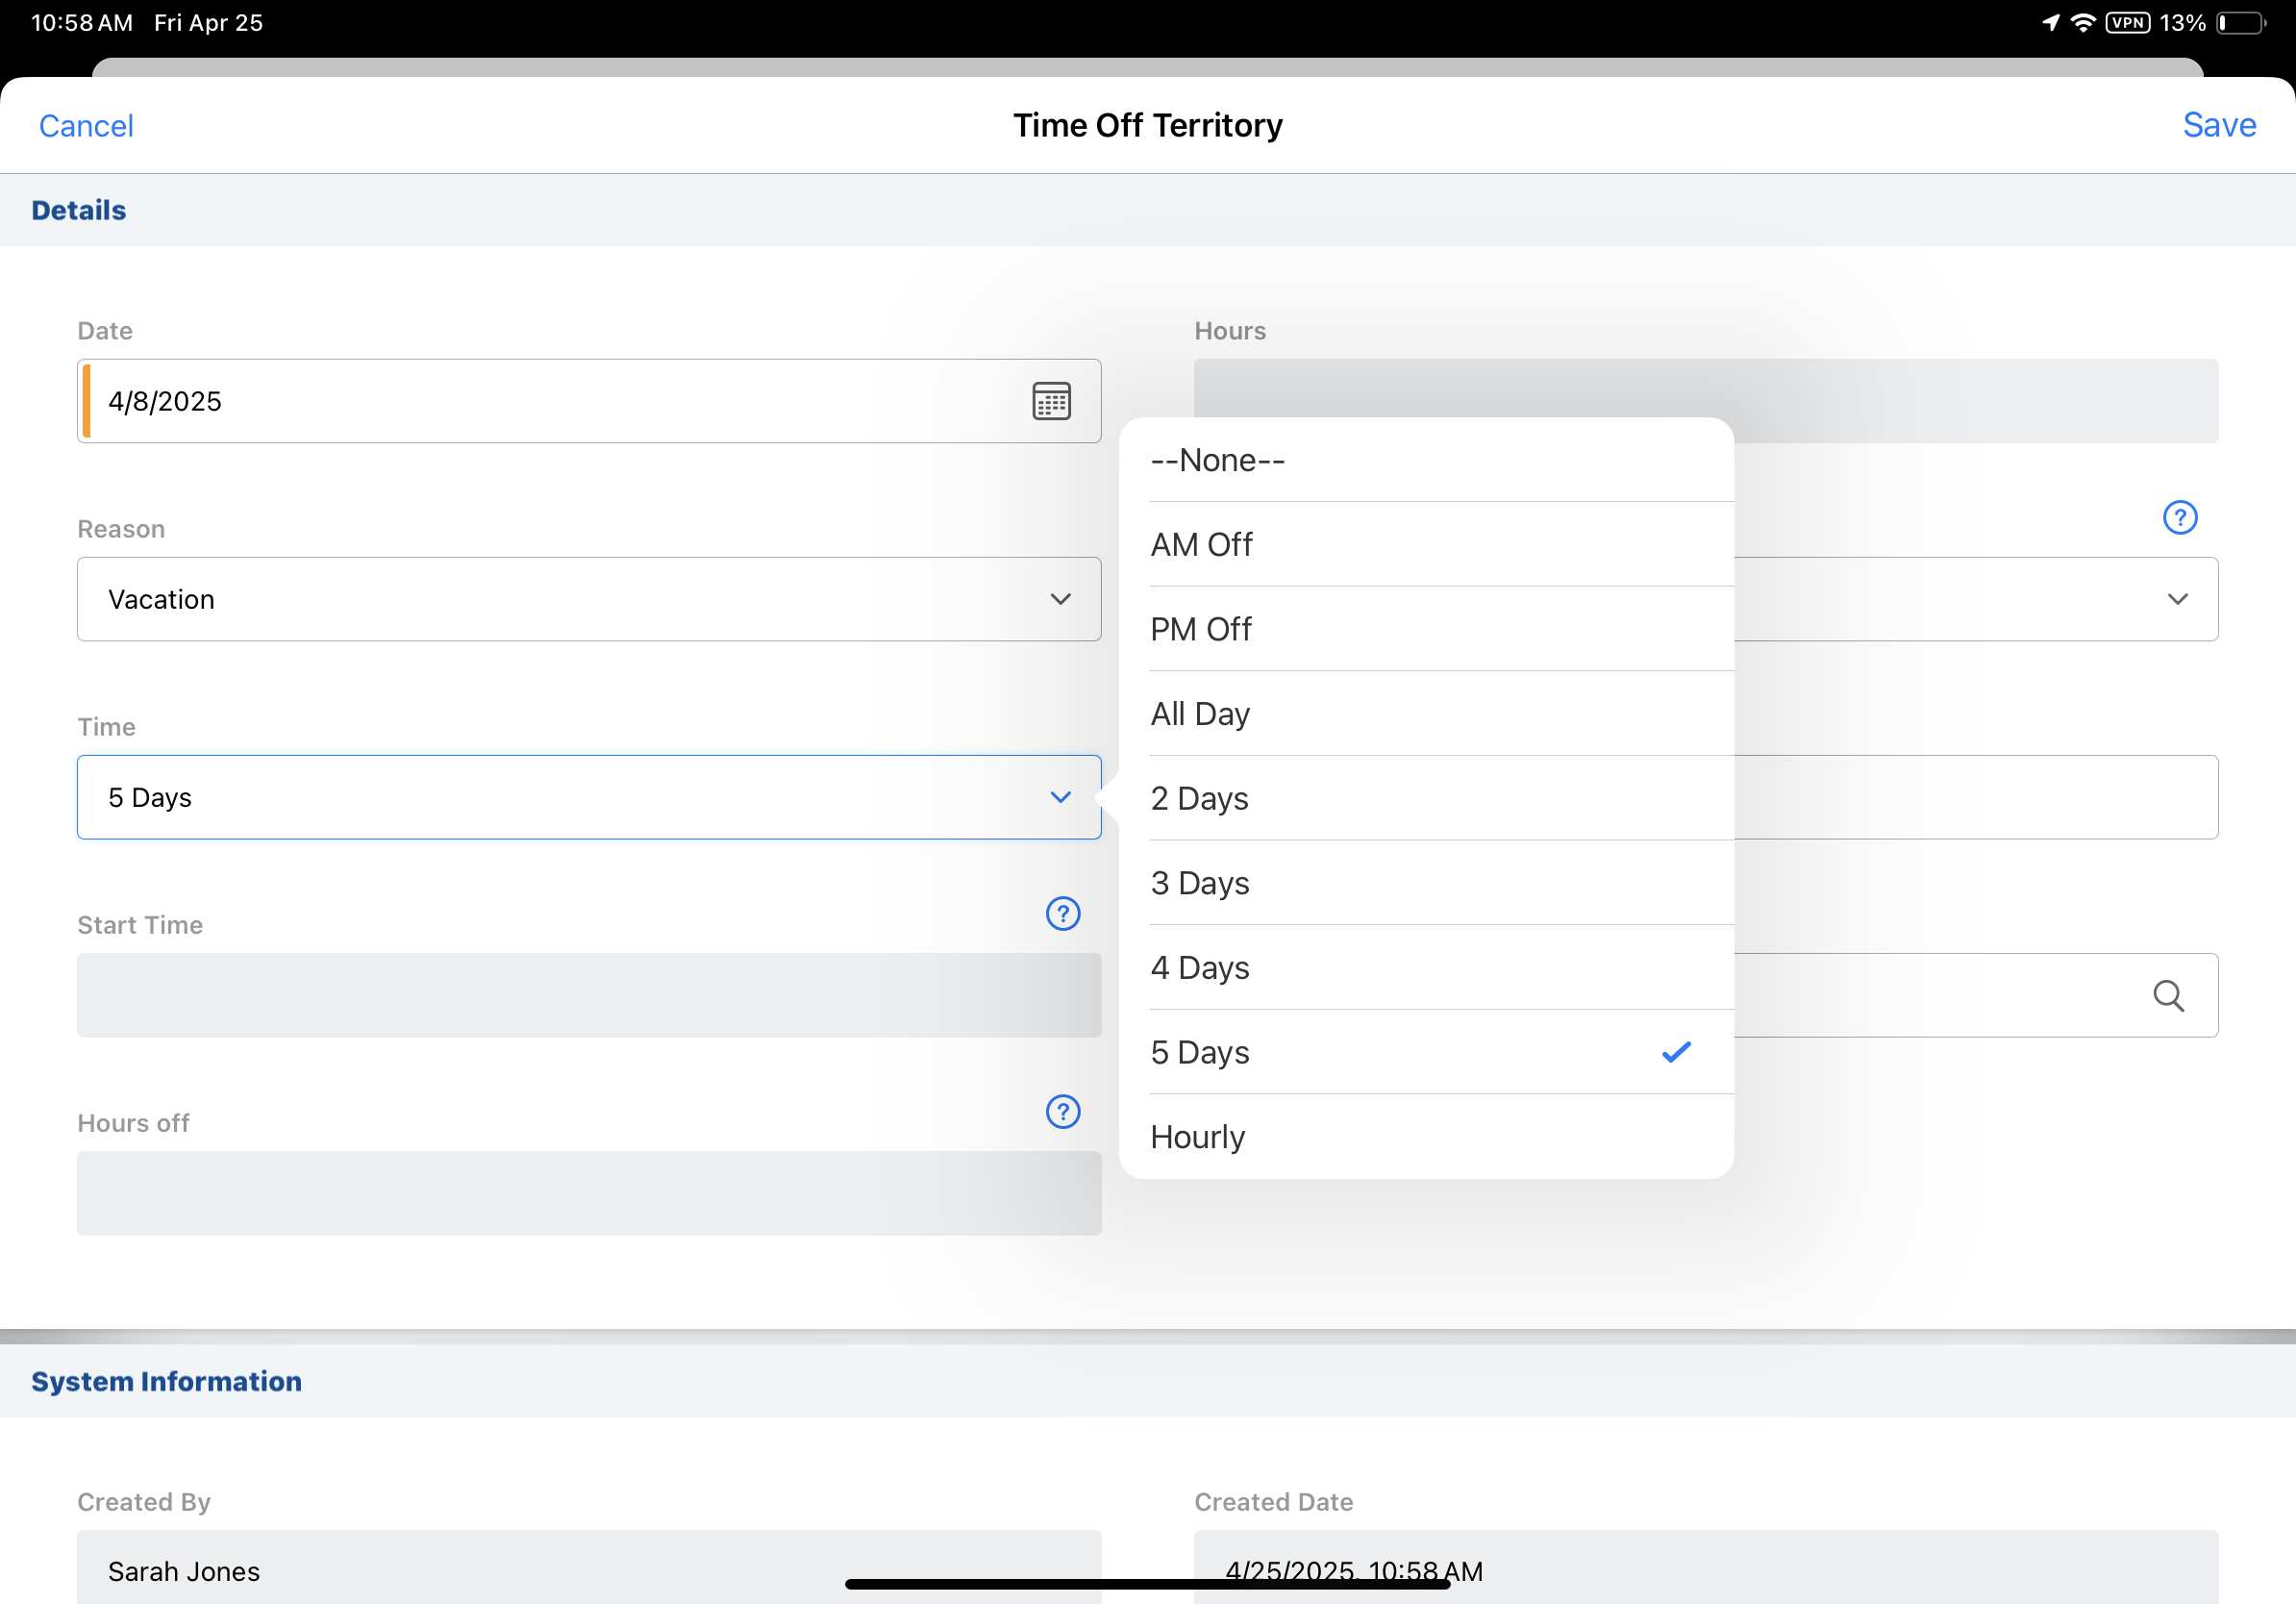2296x1604 pixels.
Task: Tap the Start Time help icon
Action: pos(1062,913)
